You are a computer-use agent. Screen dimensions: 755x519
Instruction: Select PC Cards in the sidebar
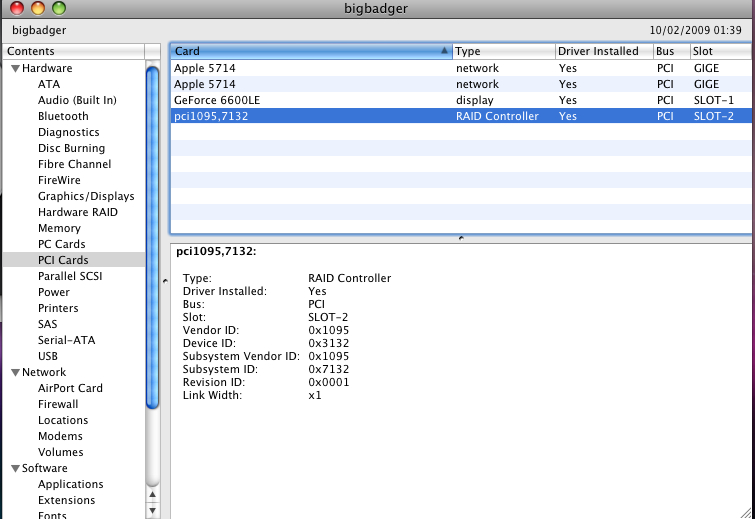coord(62,244)
